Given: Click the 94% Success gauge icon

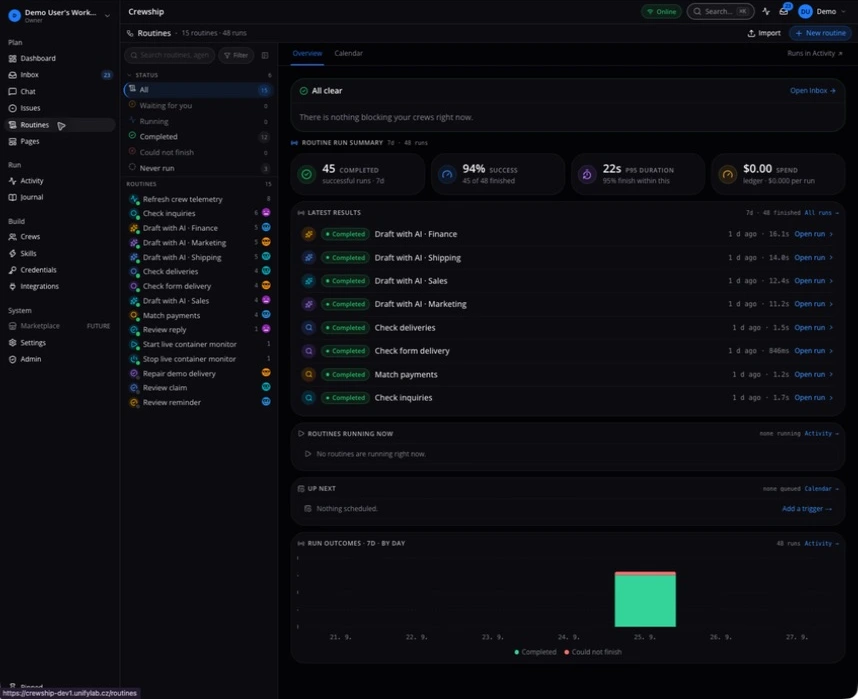Looking at the screenshot, I should pyautogui.click(x=447, y=175).
